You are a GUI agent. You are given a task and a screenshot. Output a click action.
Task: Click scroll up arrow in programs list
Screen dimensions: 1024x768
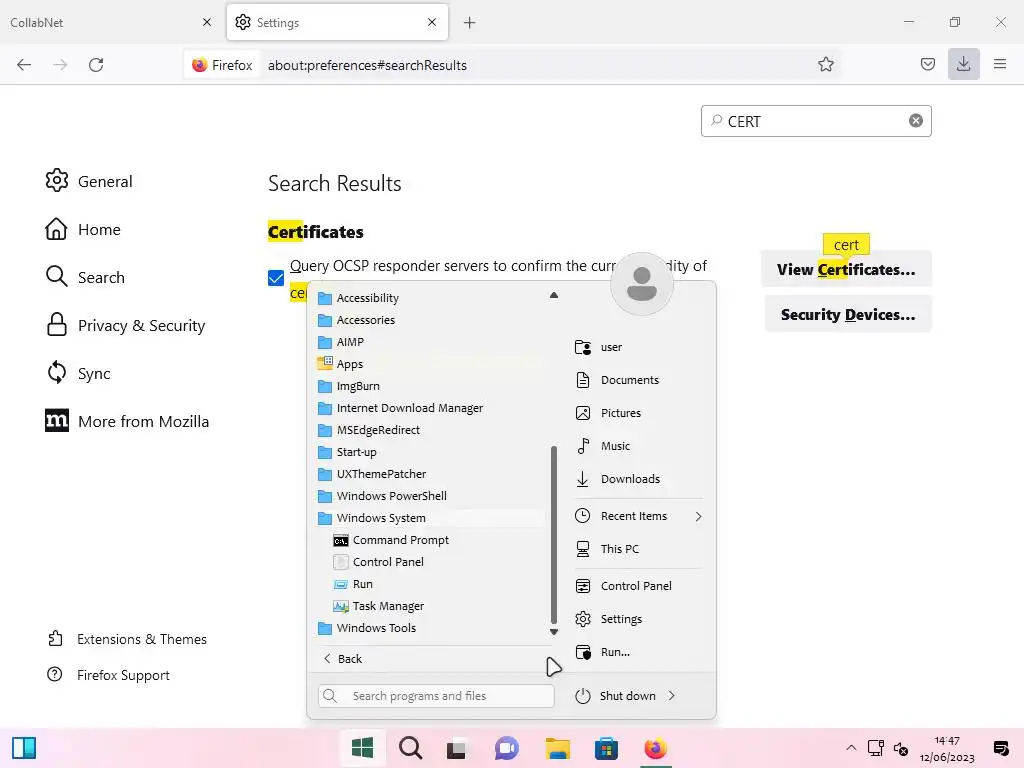click(x=554, y=295)
